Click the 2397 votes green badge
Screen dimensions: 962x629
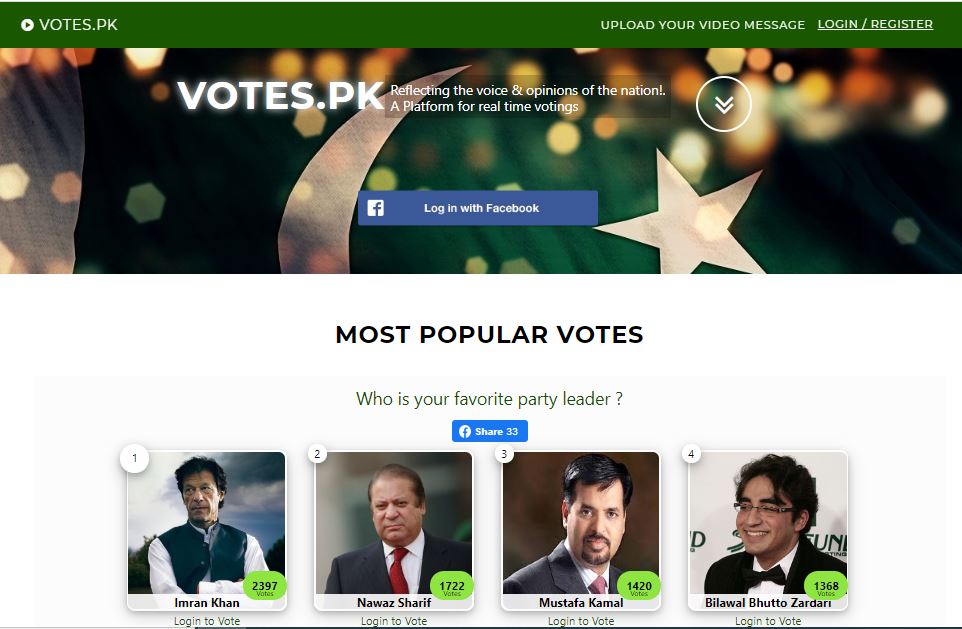(264, 587)
